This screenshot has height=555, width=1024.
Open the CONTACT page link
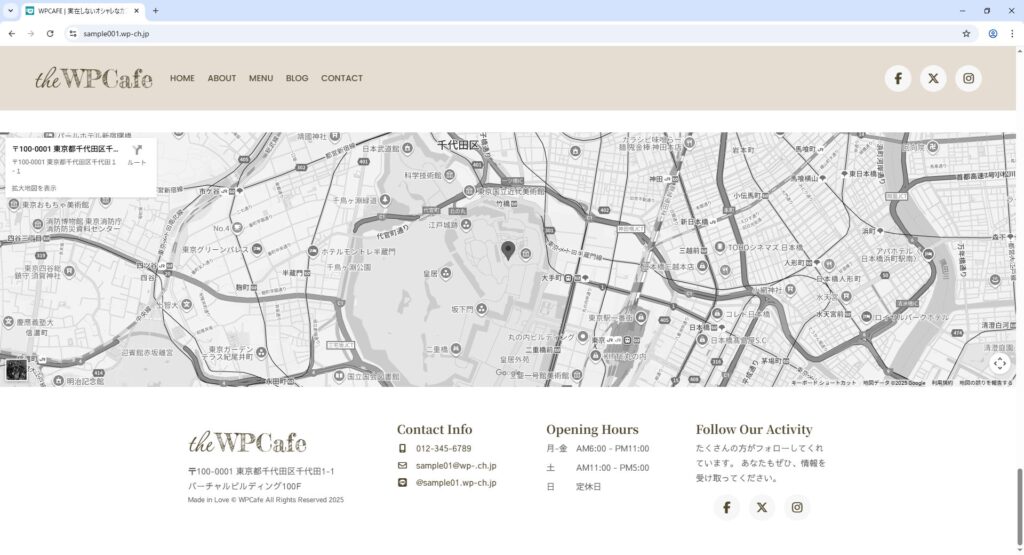pyautogui.click(x=342, y=78)
